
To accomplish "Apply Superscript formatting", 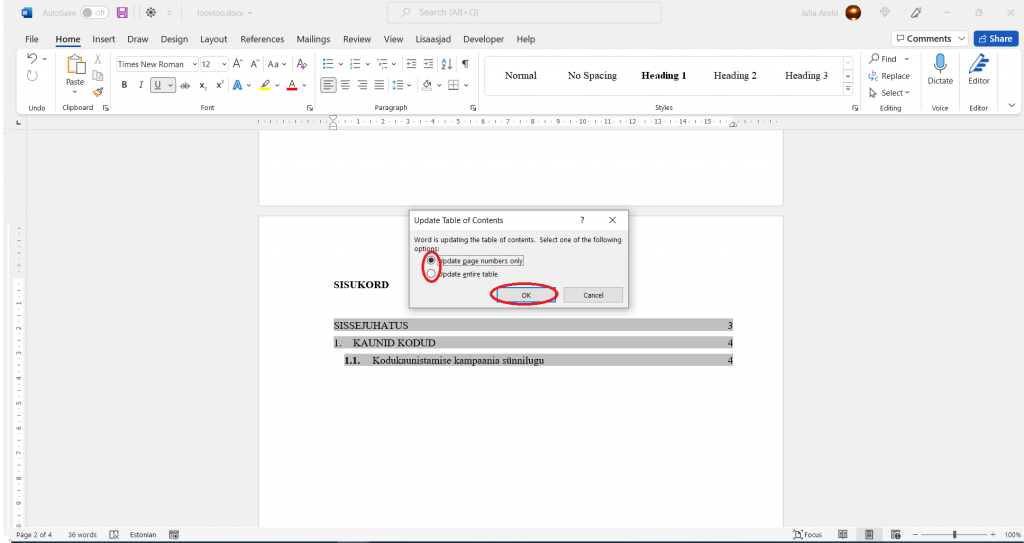I will (220, 85).
